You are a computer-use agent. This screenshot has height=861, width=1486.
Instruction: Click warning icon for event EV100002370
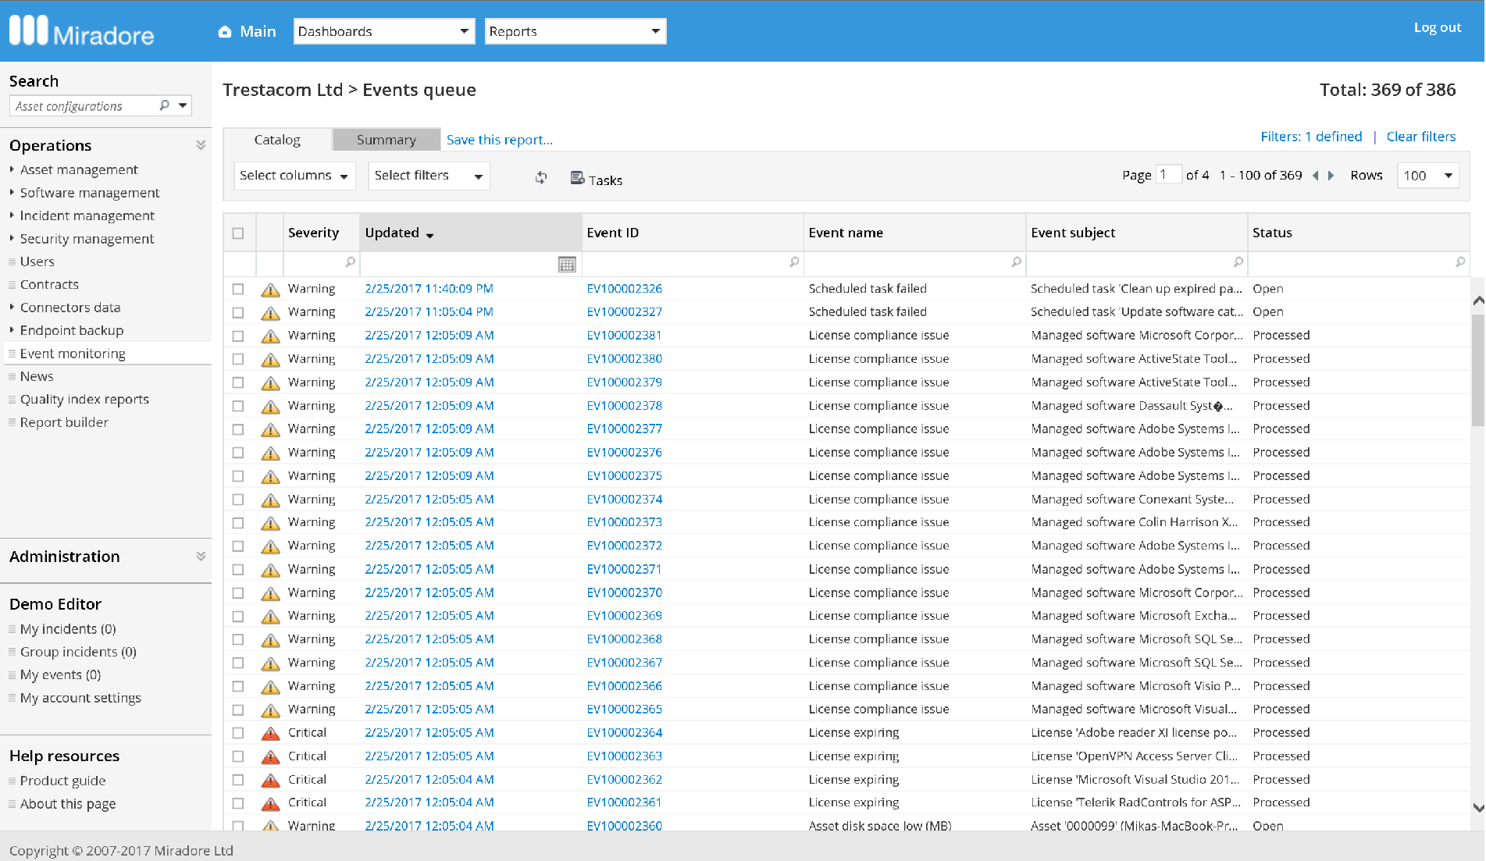point(270,593)
